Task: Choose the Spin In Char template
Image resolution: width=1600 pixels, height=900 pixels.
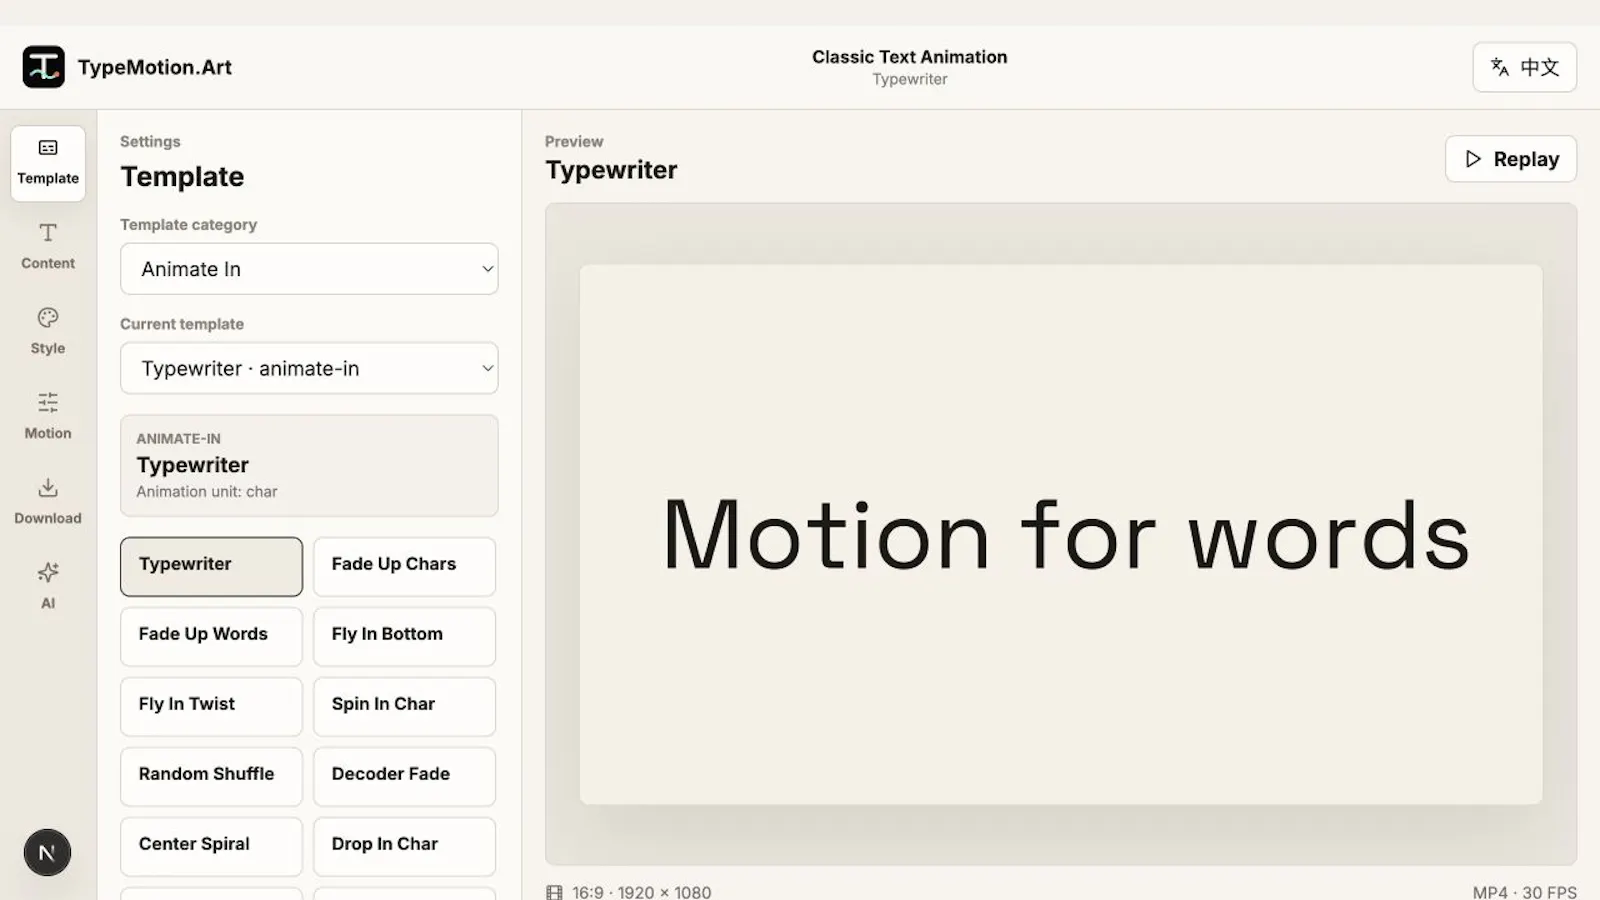Action: (x=404, y=707)
